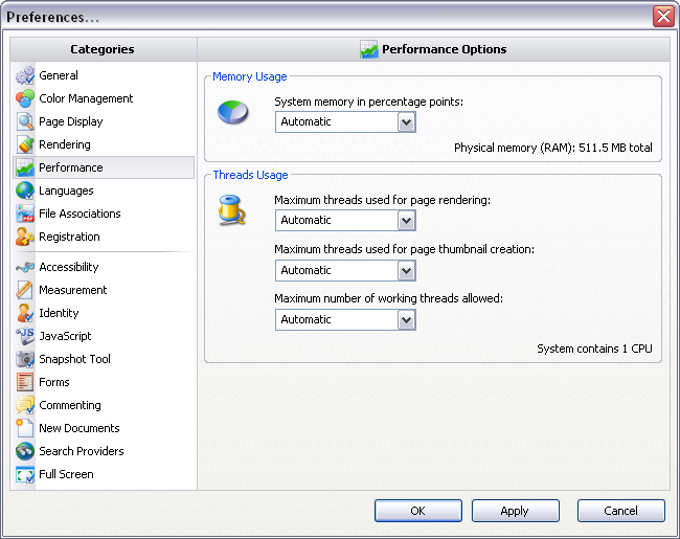Viewport: 680px width, 539px height.
Task: Expand the system memory percentage dropdown arrow
Action: (406, 122)
